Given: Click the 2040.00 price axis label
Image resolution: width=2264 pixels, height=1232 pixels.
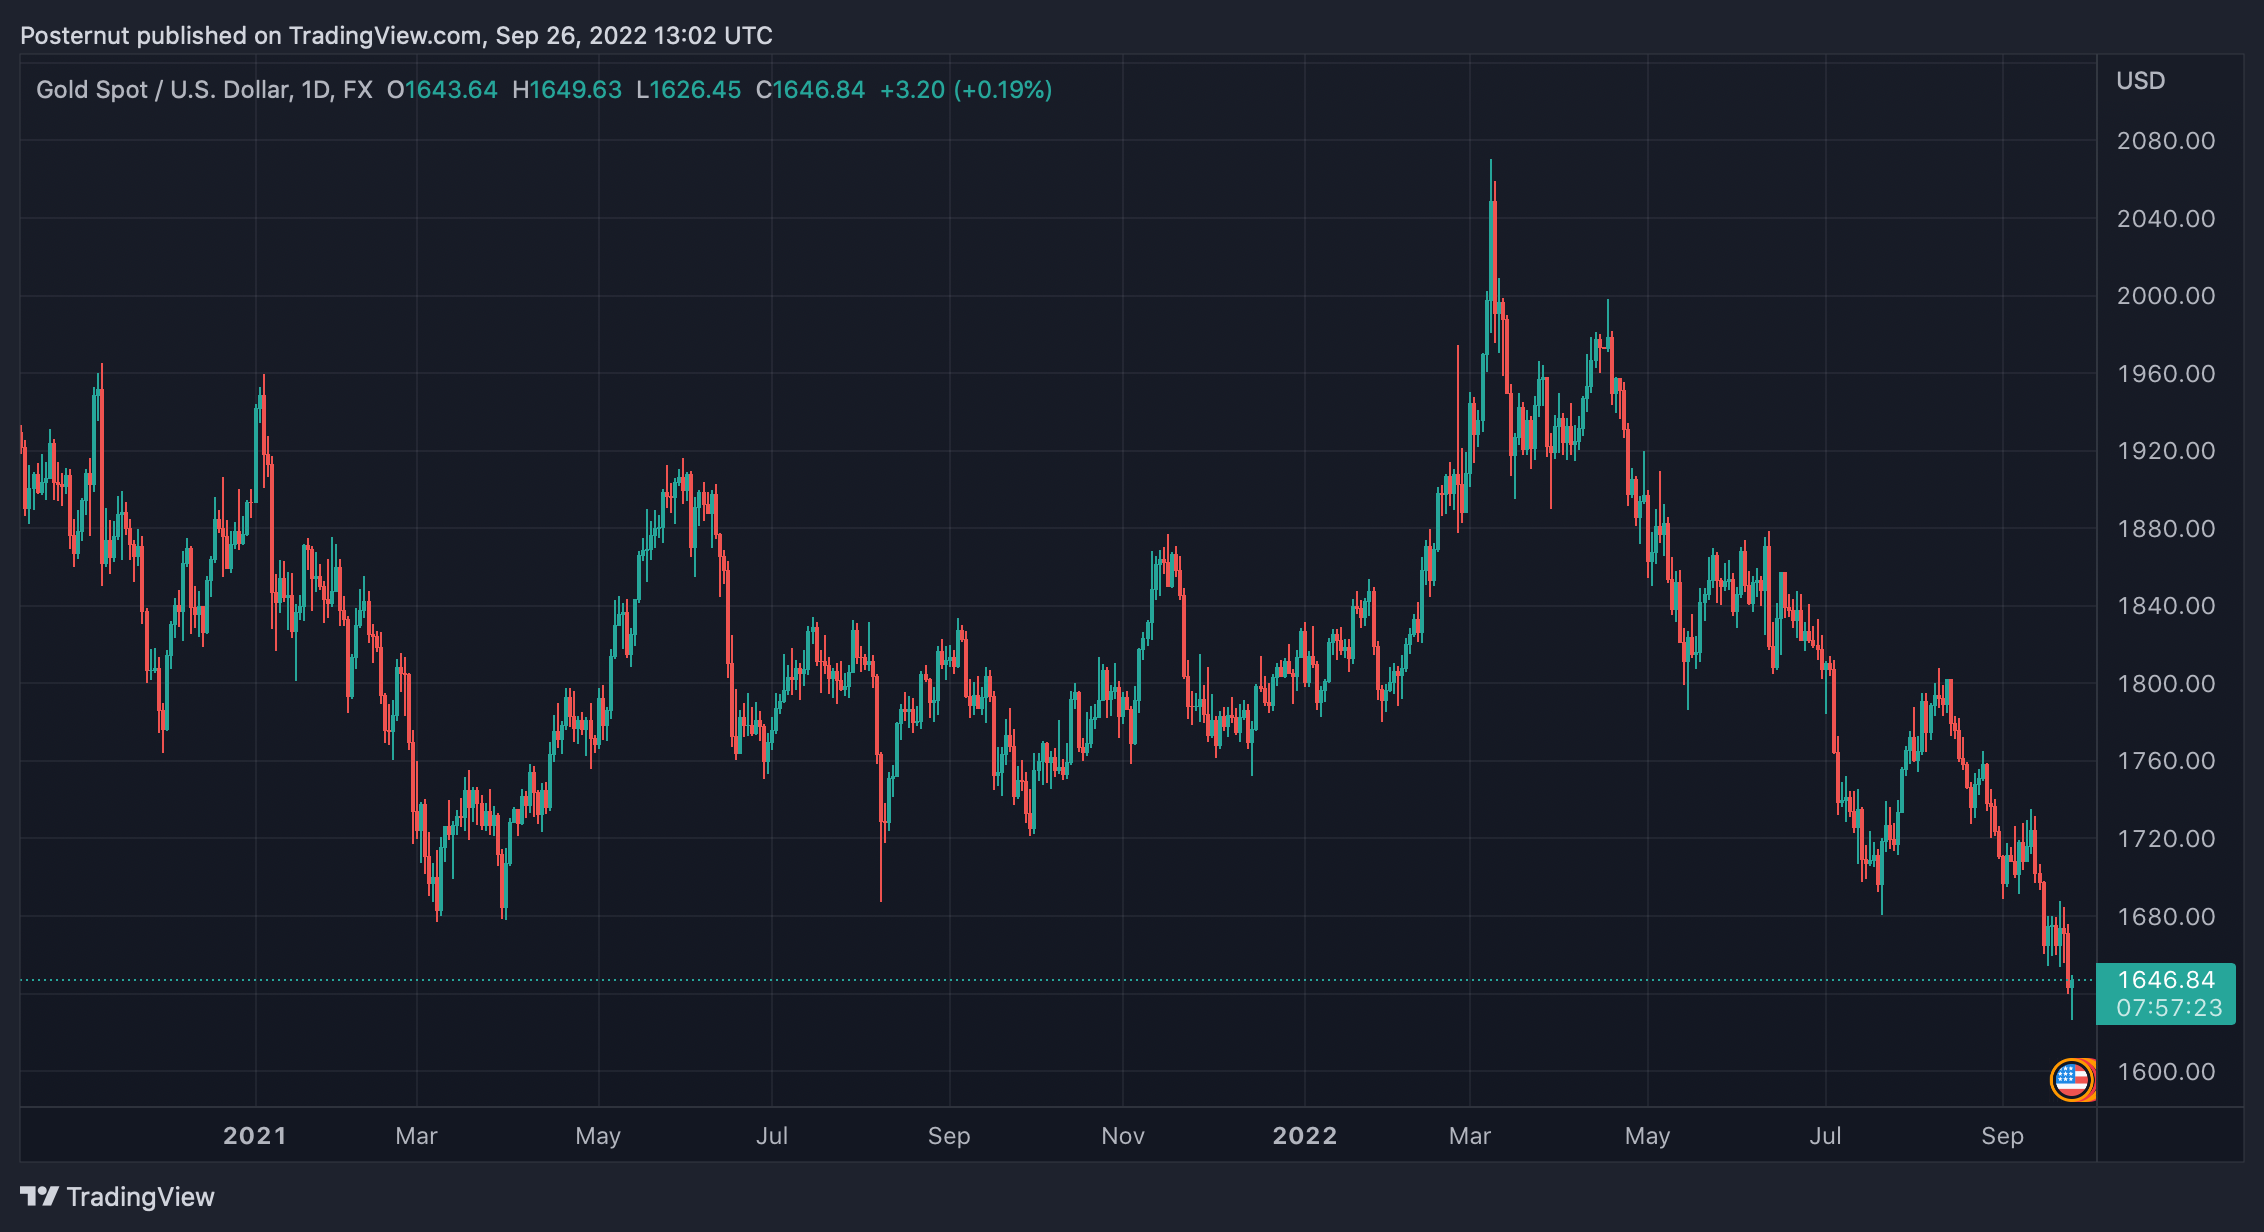Looking at the screenshot, I should click(x=2166, y=219).
